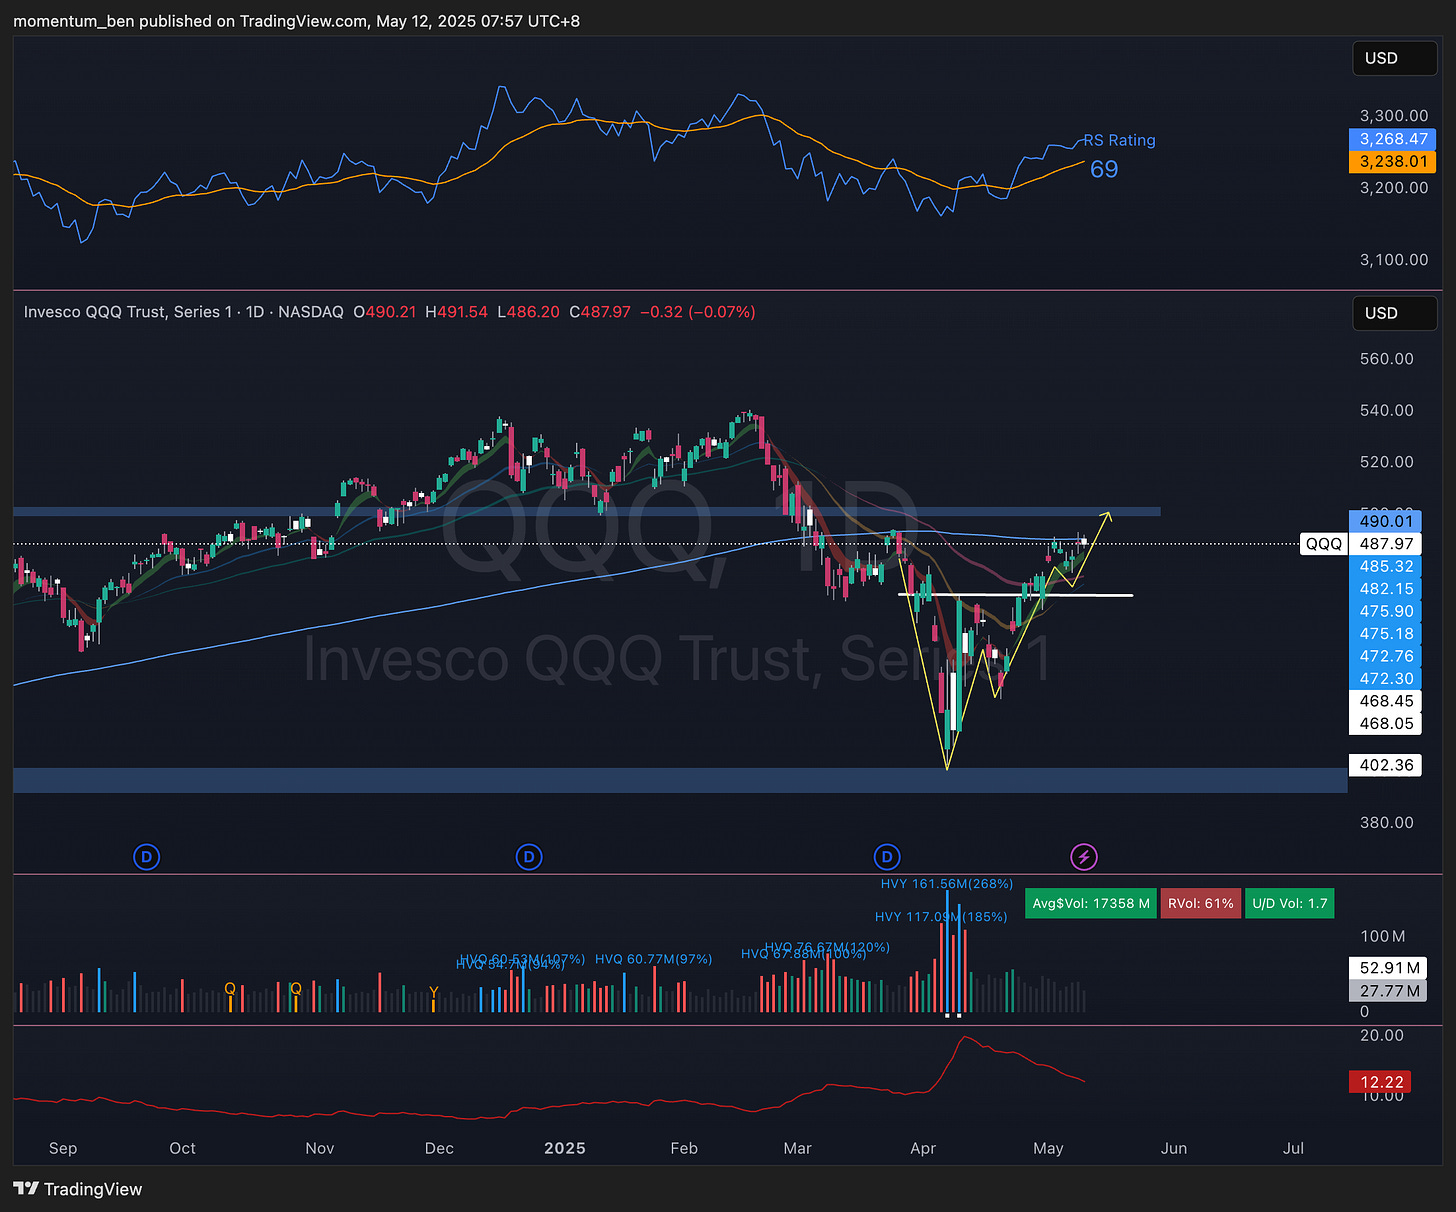Click the HVQ 60.77M(97%) volume label

(654, 959)
